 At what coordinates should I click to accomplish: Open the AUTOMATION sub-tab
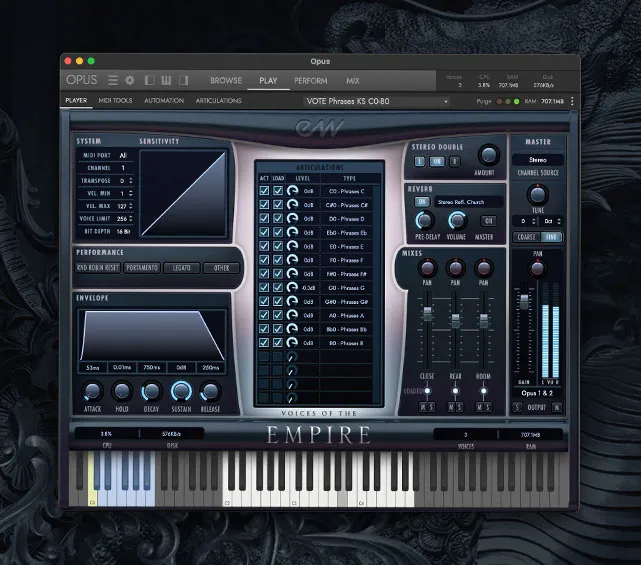[x=164, y=101]
